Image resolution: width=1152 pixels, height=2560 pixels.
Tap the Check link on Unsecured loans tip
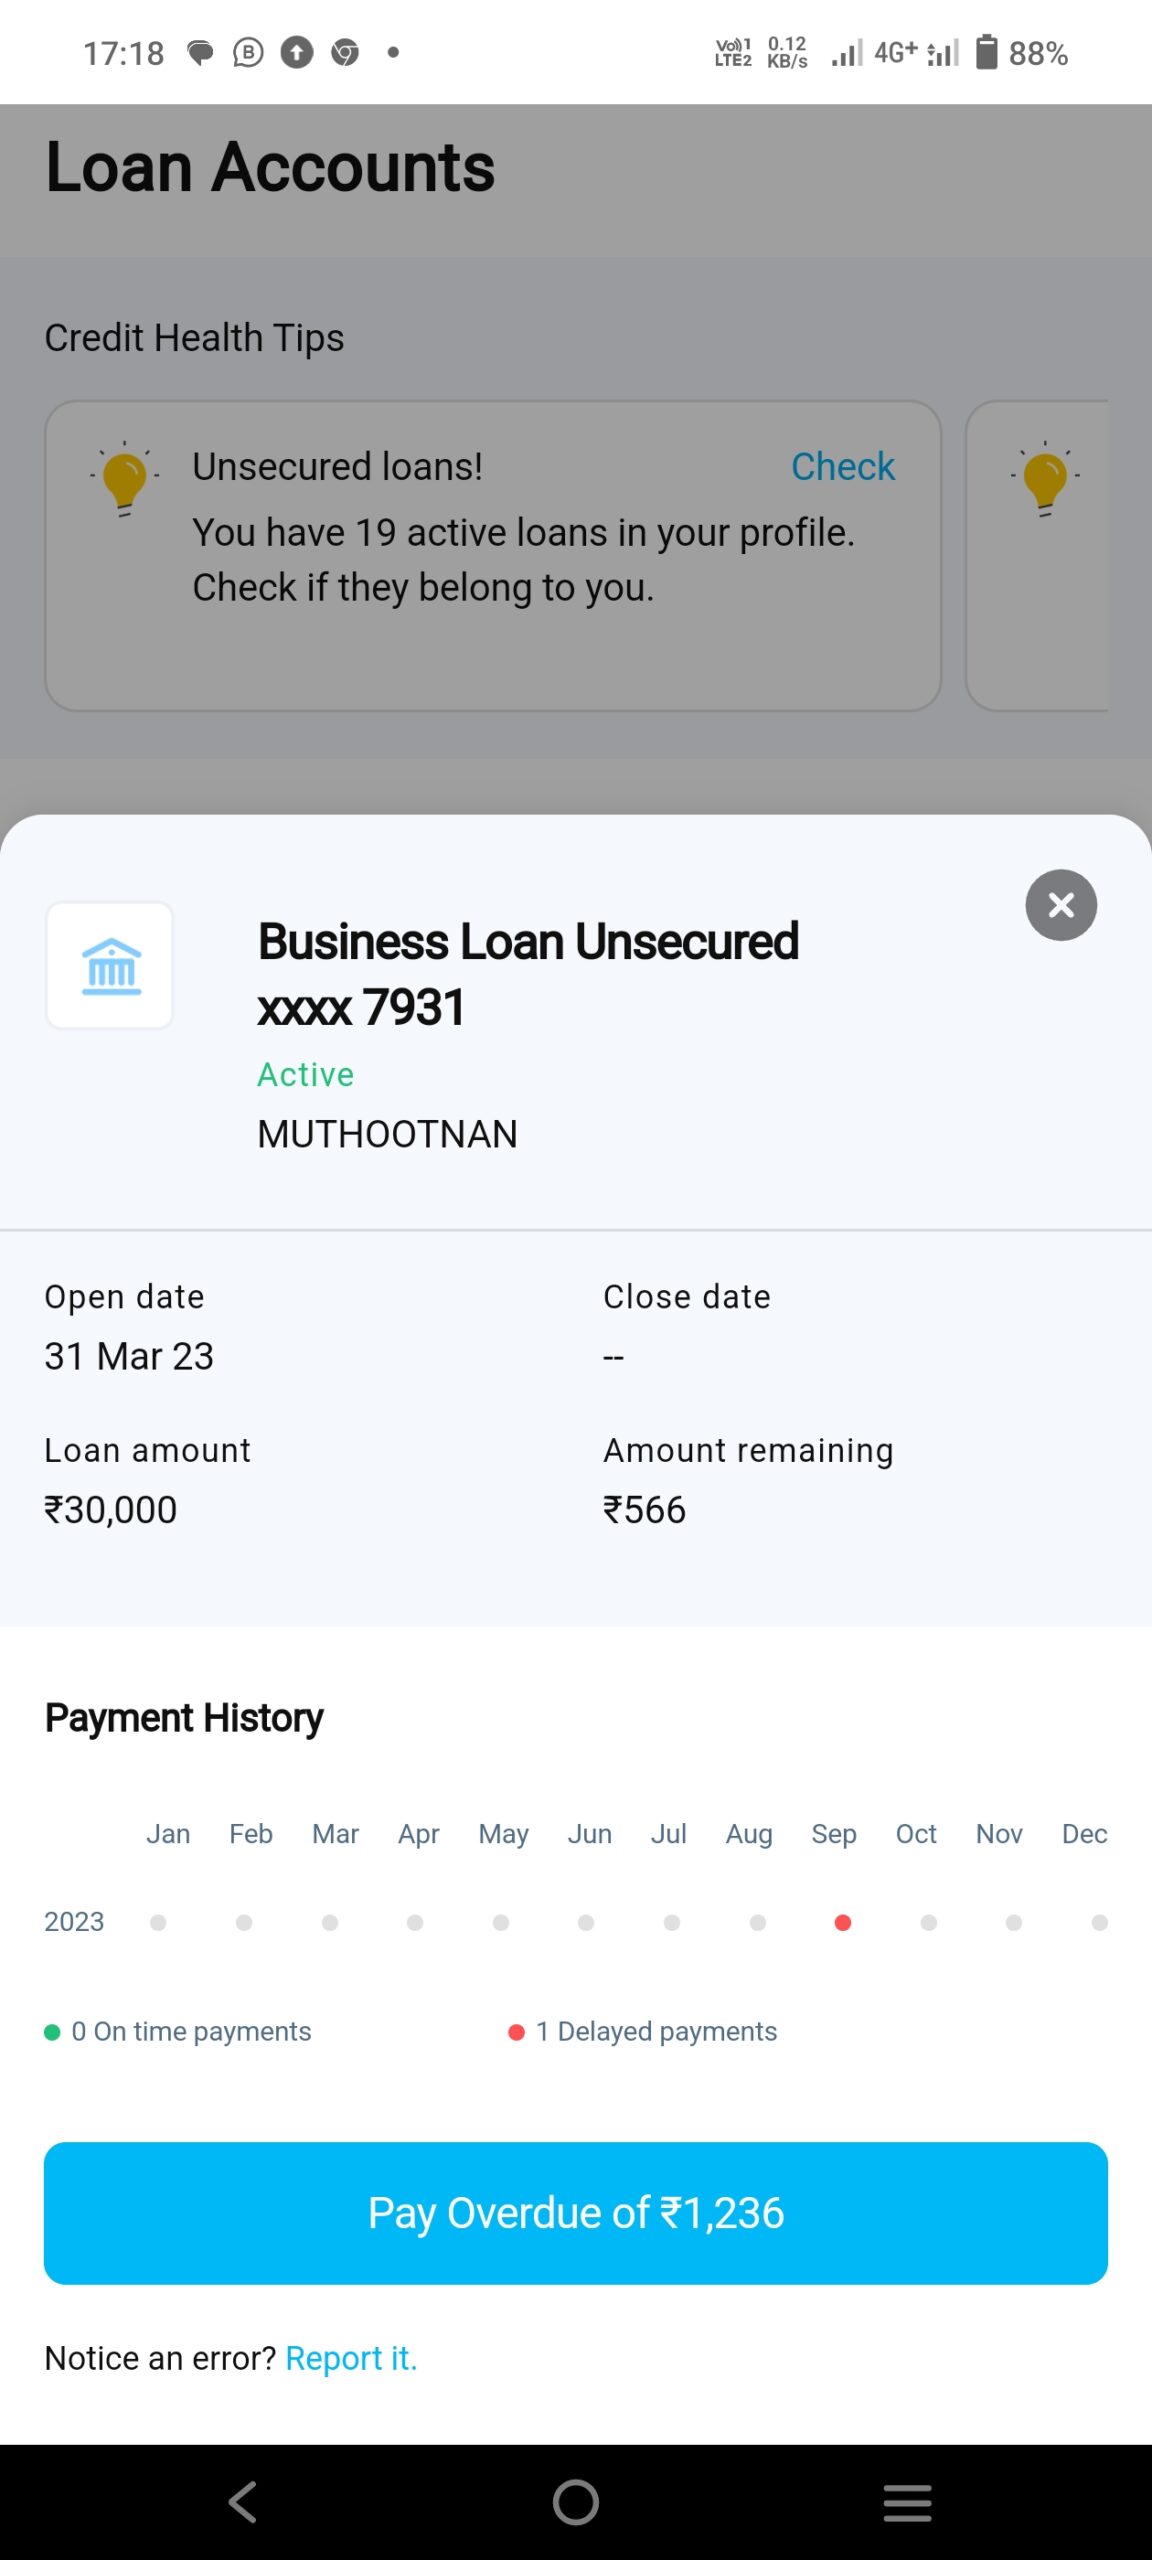point(842,467)
